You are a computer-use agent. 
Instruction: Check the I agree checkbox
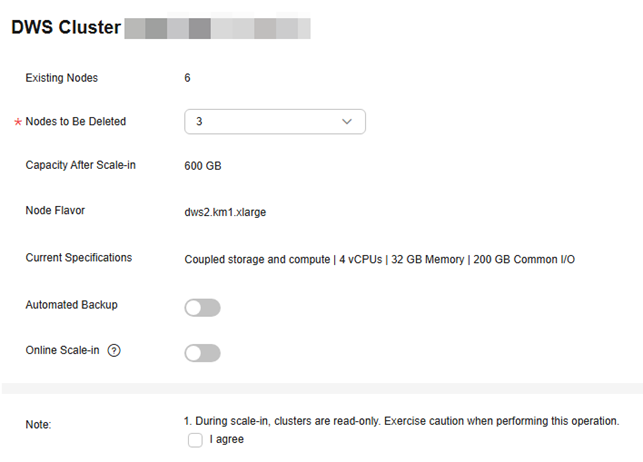(195, 440)
